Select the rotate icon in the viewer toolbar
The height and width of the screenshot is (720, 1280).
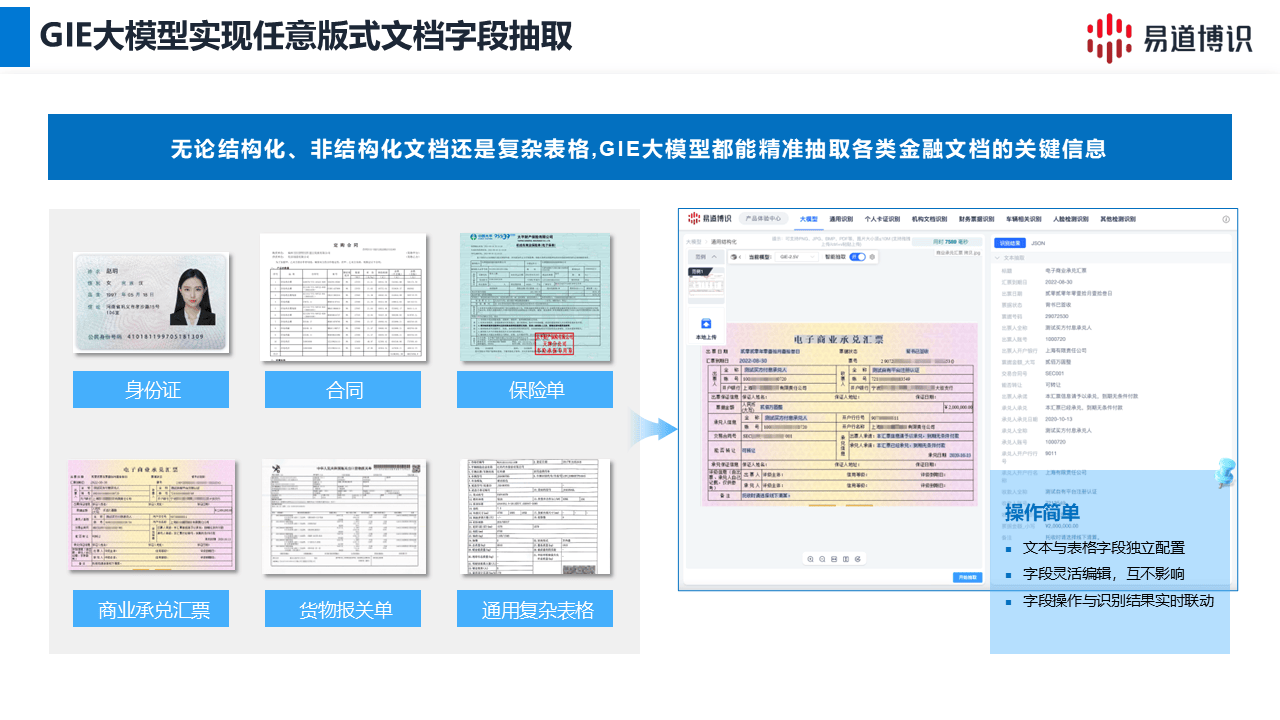(858, 559)
